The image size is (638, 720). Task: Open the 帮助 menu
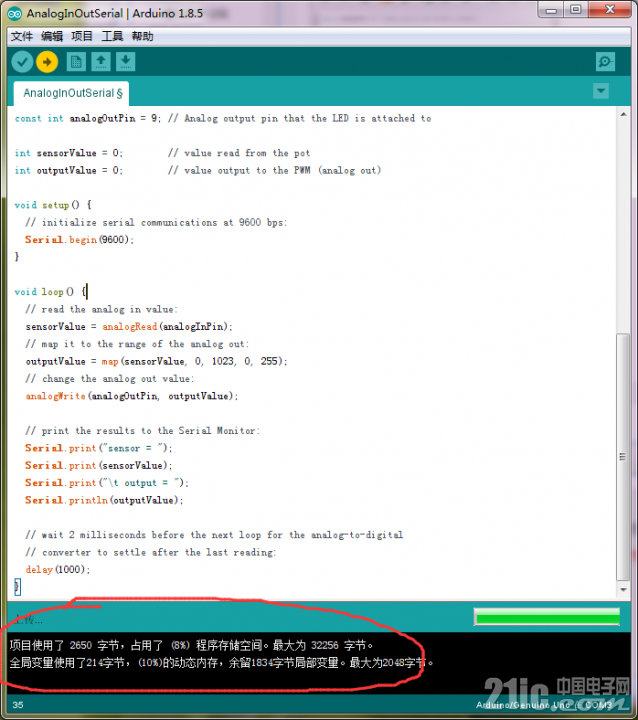(x=142, y=36)
